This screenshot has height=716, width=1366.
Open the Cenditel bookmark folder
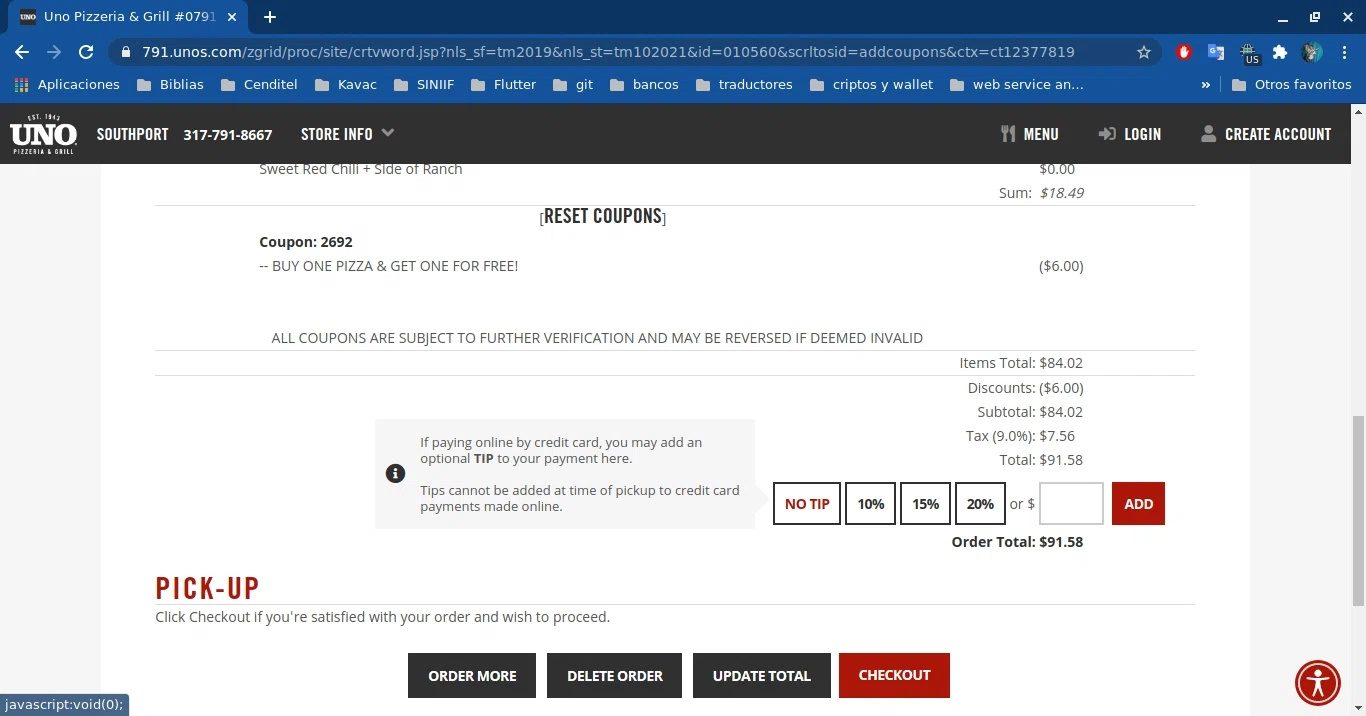click(259, 85)
